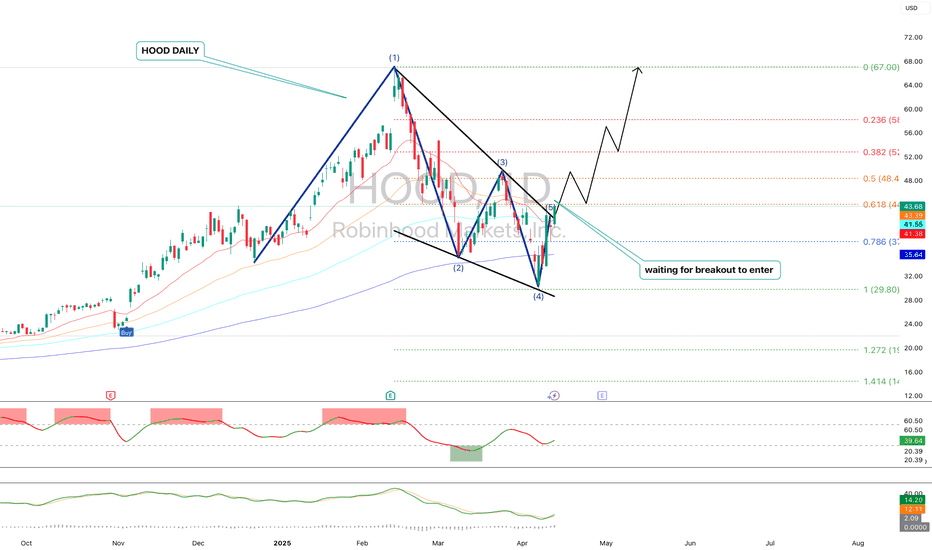Click the Mar label on time axis
Image resolution: width=932 pixels, height=550 pixels.
coord(438,543)
